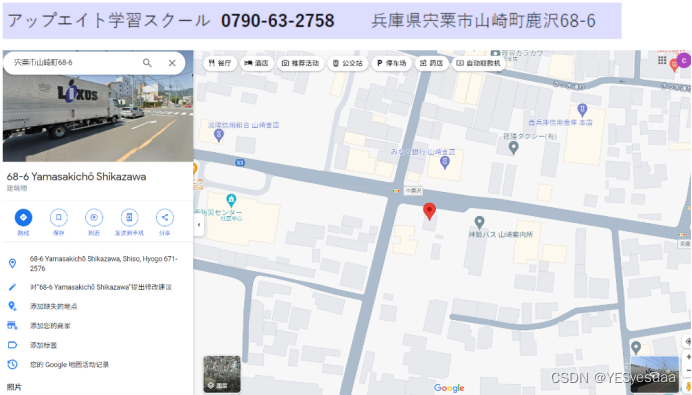Filter map by Restaurants chip

pos(220,63)
